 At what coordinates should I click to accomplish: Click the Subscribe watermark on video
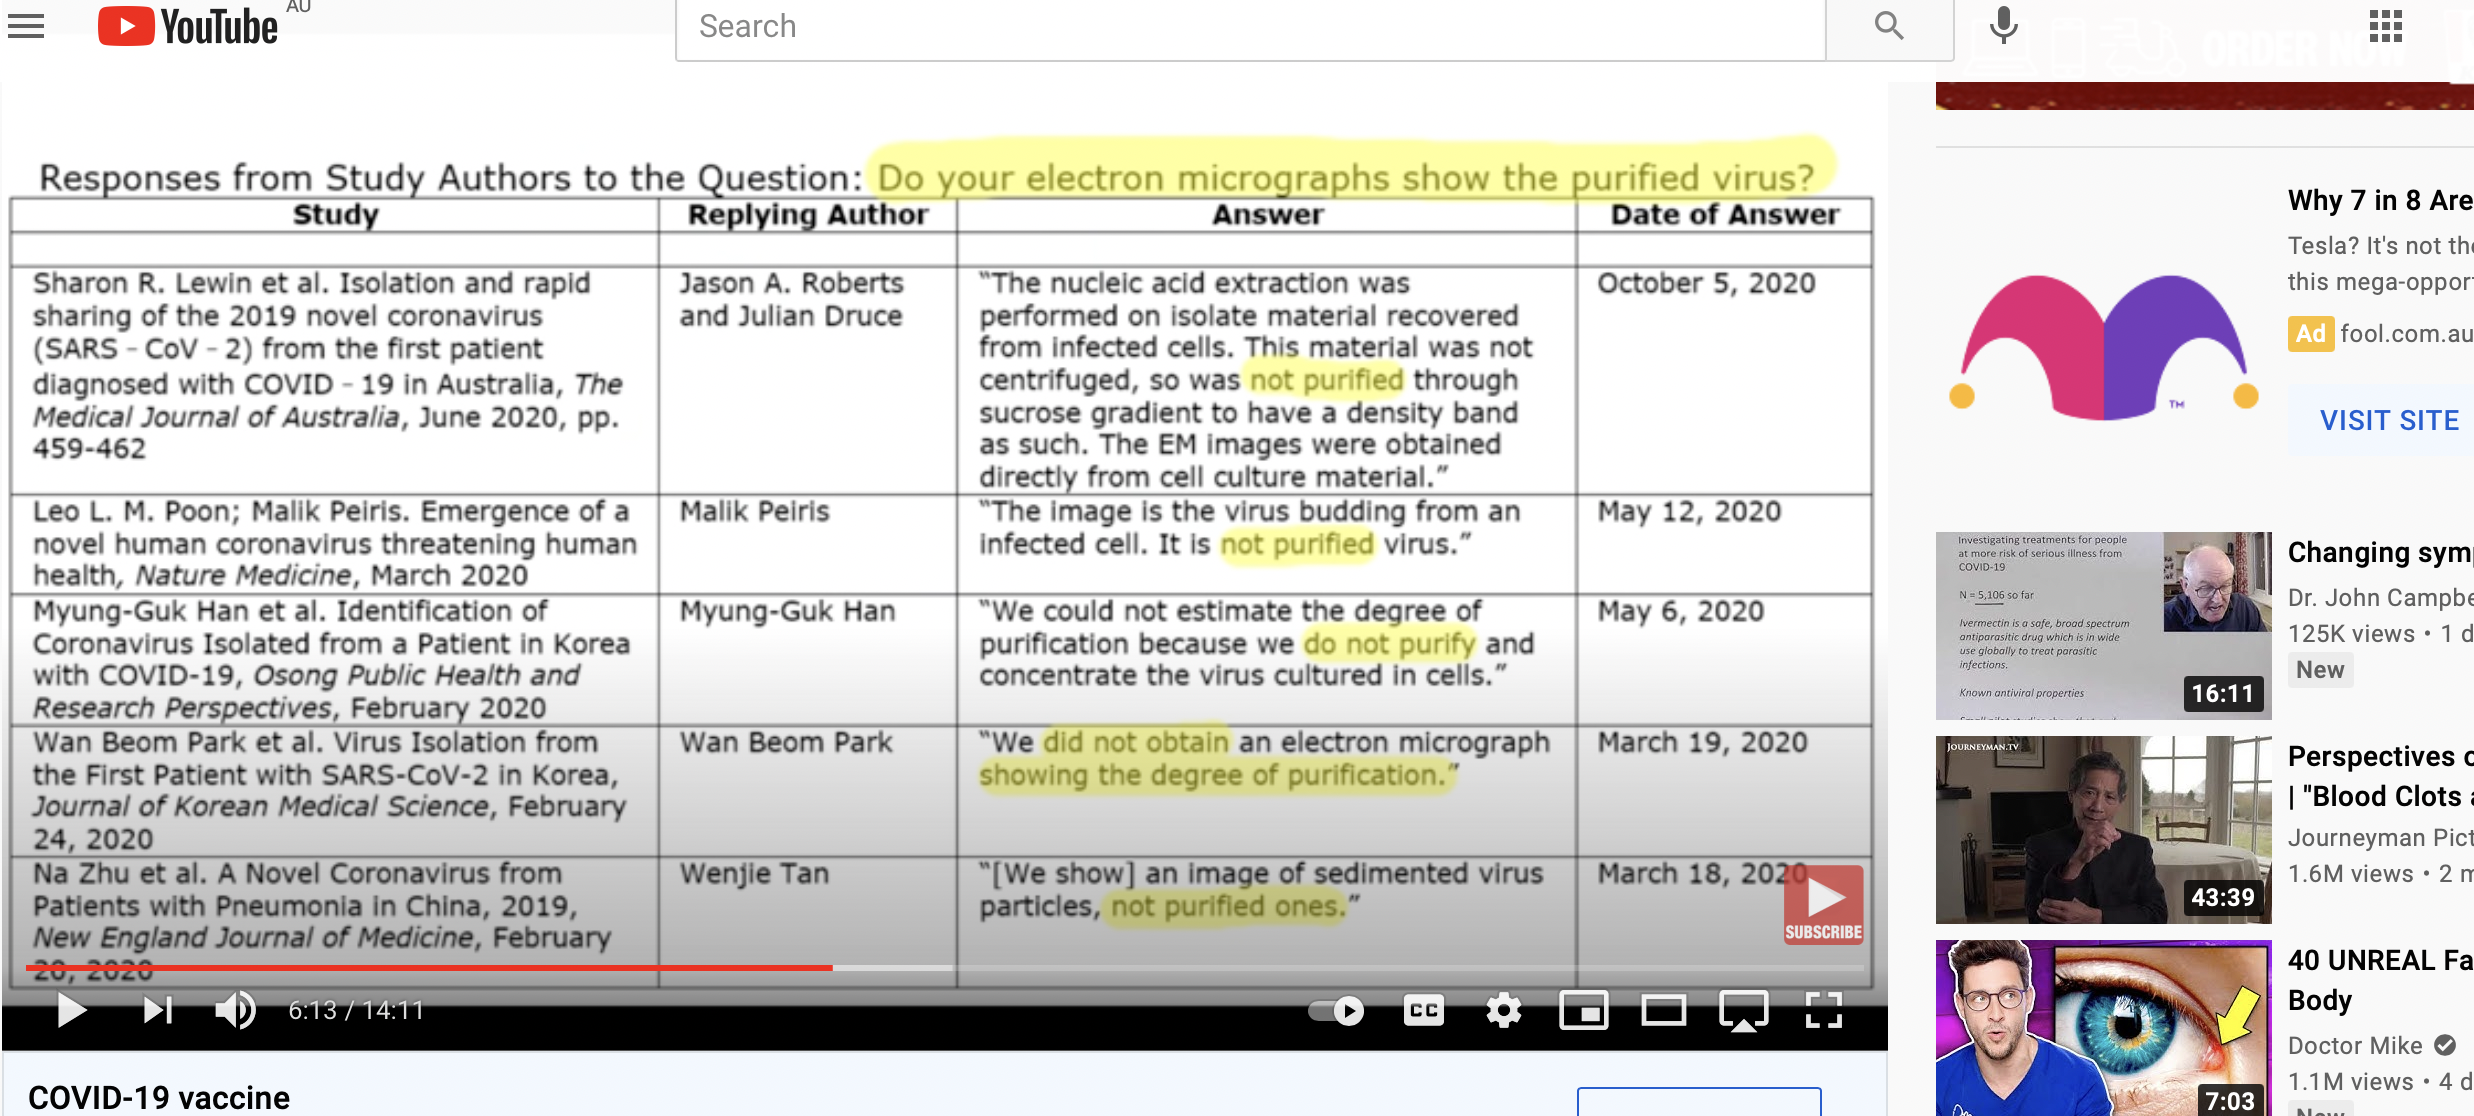click(x=1823, y=905)
